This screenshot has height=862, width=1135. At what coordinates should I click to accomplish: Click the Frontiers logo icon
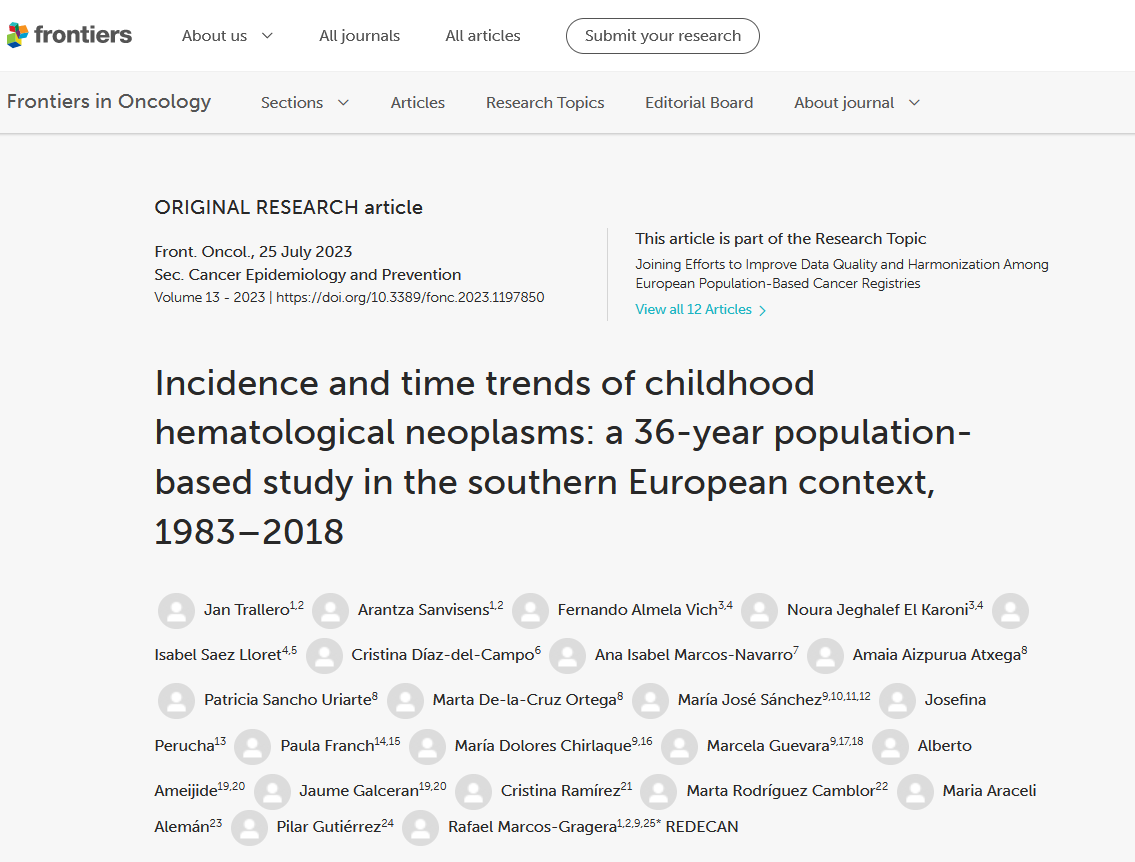[18, 35]
